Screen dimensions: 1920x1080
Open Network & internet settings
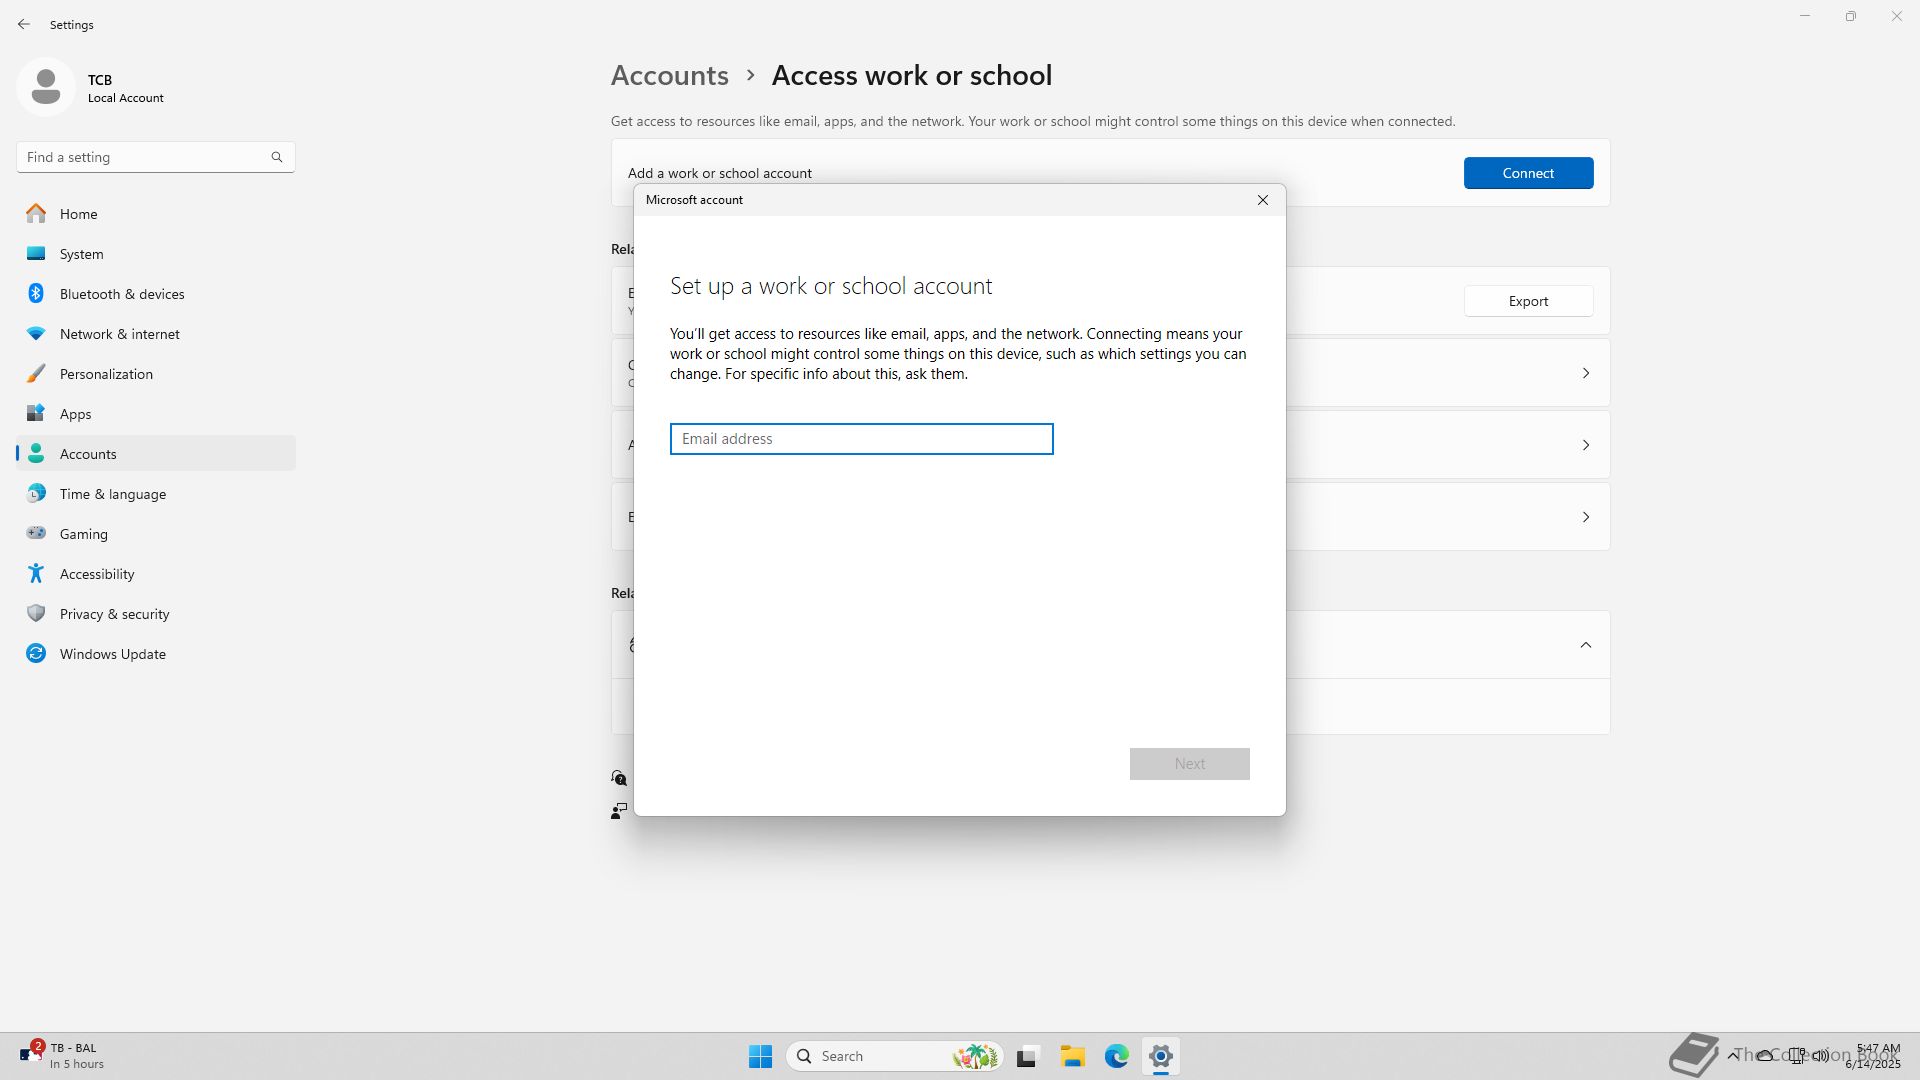point(119,334)
